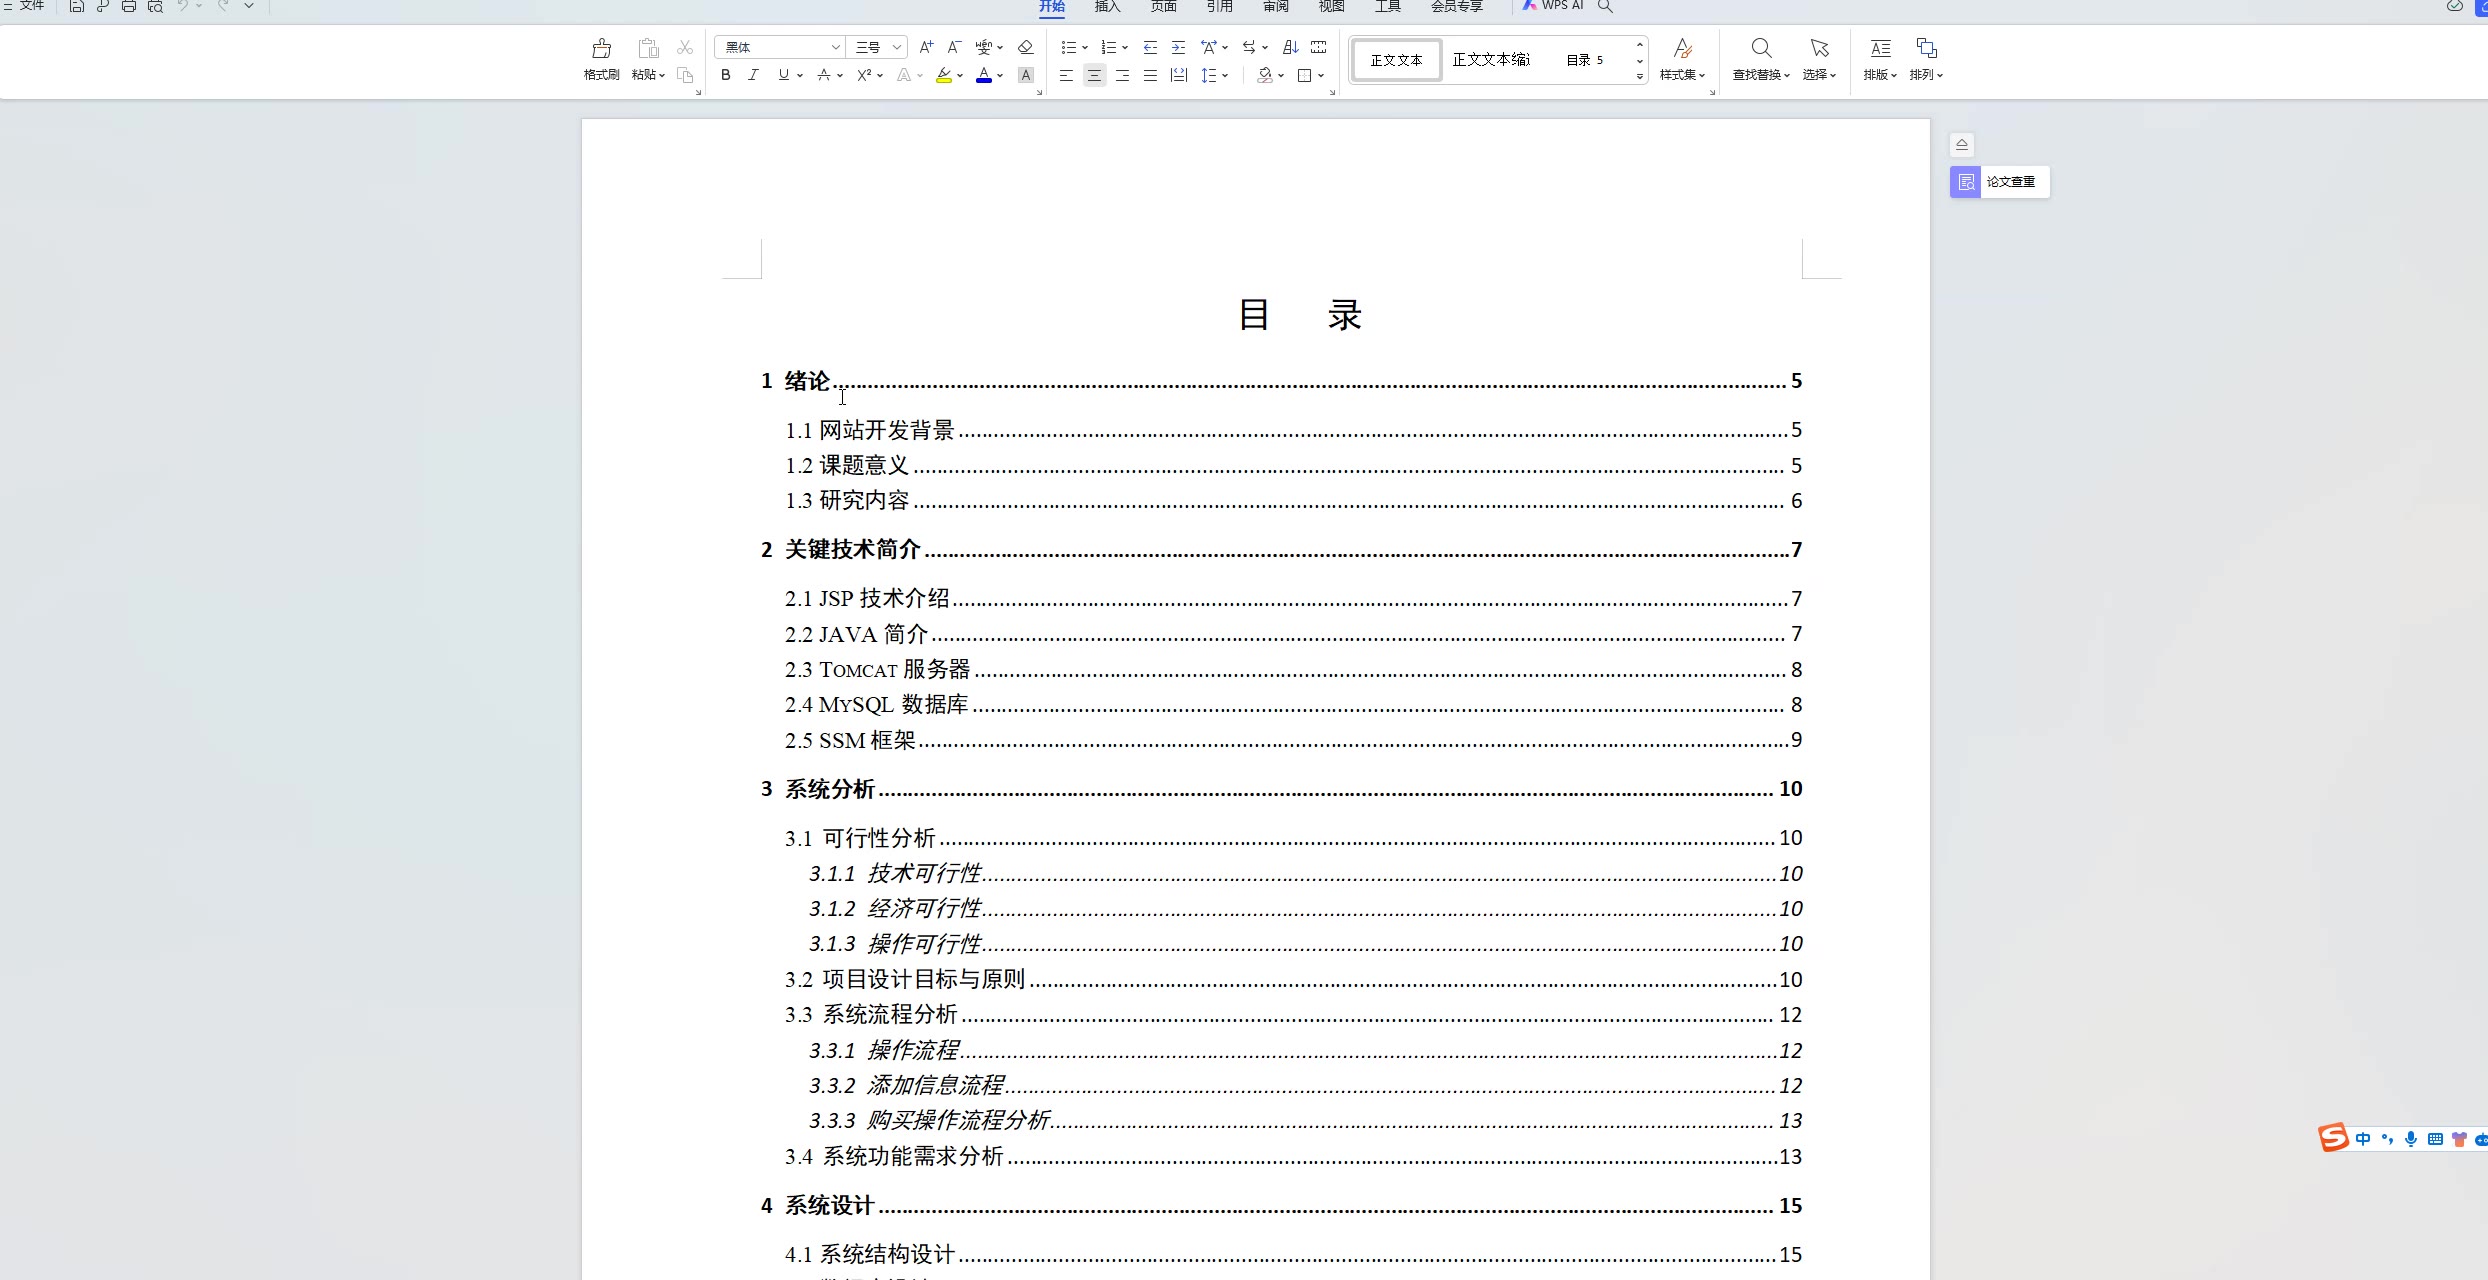Increase font size with the A+ icon
2488x1280 pixels.
coord(926,47)
